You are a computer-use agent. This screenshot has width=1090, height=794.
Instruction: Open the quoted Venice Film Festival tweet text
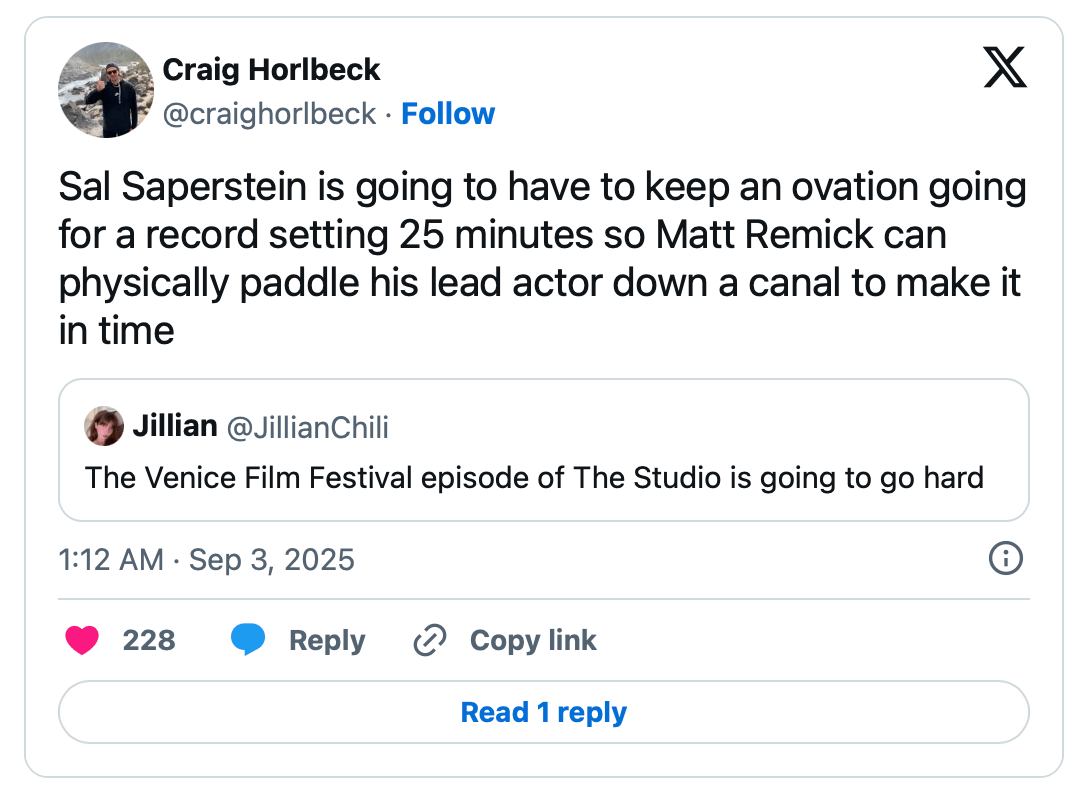534,478
